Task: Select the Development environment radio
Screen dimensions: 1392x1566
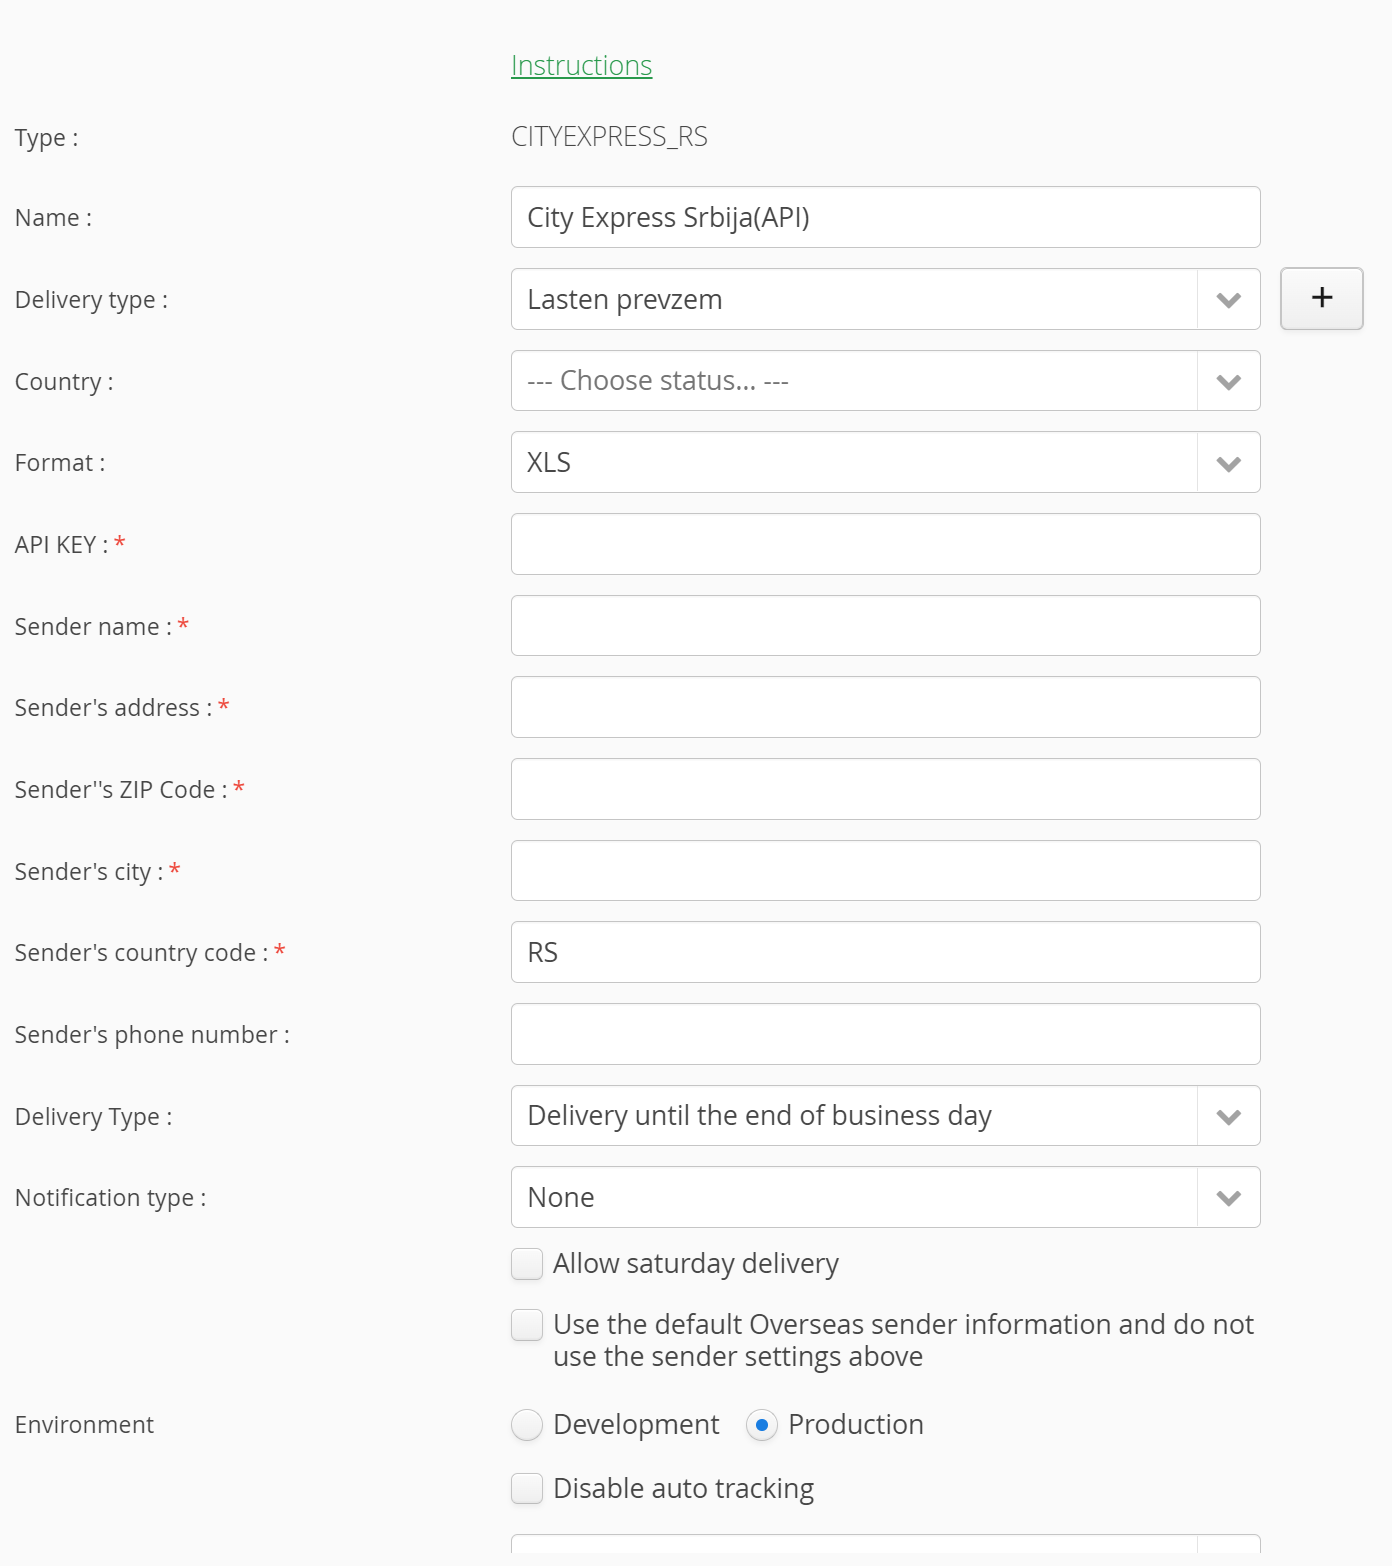Action: click(527, 1425)
